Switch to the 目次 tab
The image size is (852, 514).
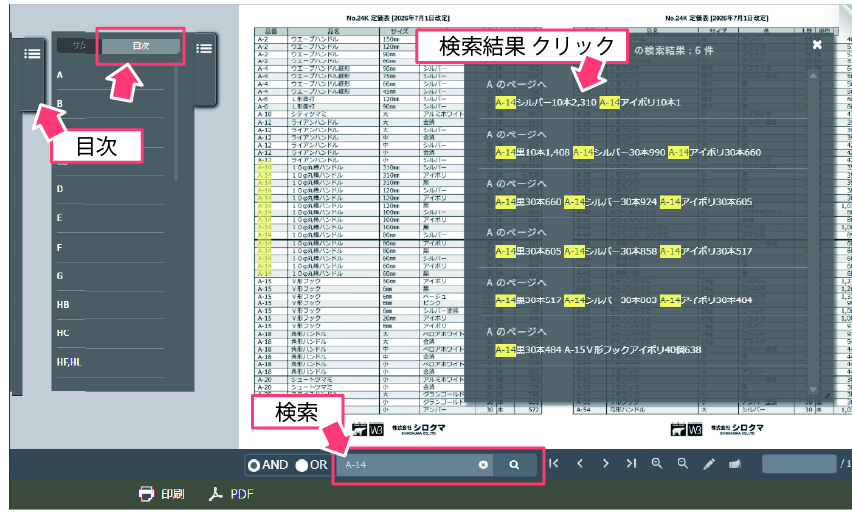point(141,46)
